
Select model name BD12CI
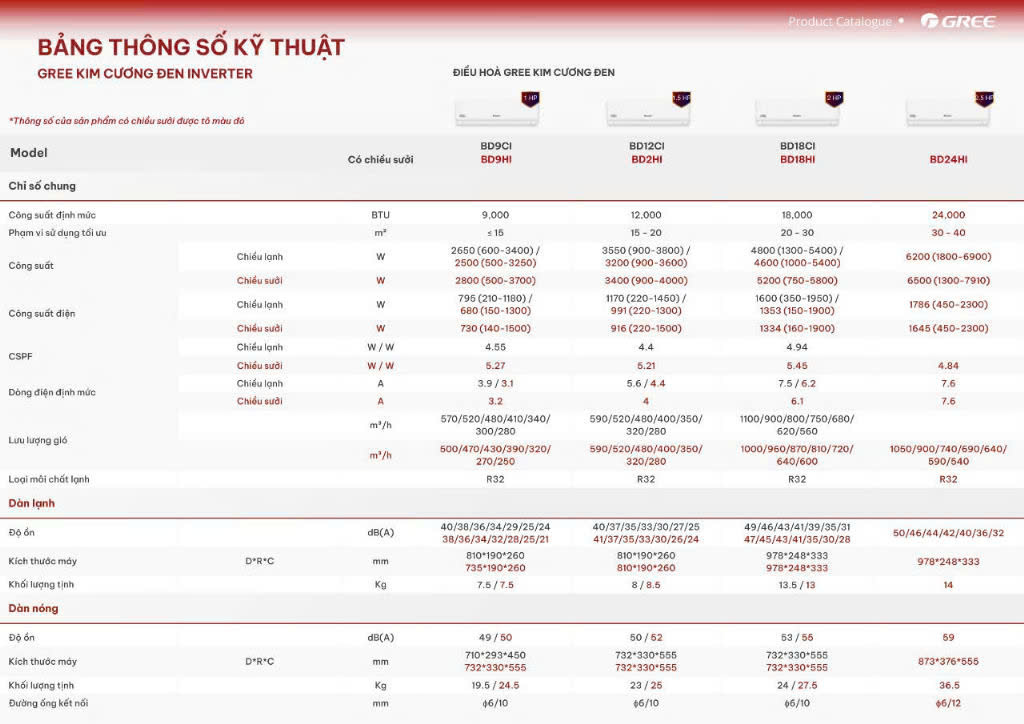(x=647, y=146)
